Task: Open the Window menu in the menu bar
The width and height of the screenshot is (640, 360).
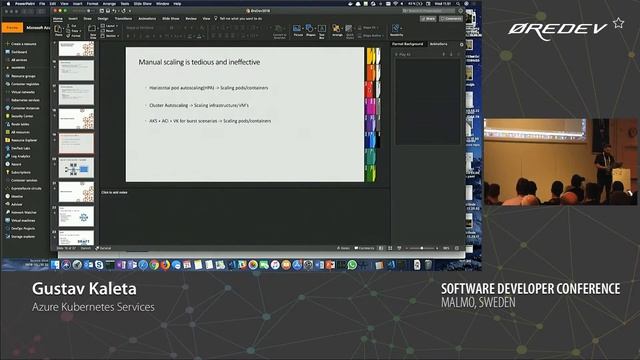Action: (162, 4)
